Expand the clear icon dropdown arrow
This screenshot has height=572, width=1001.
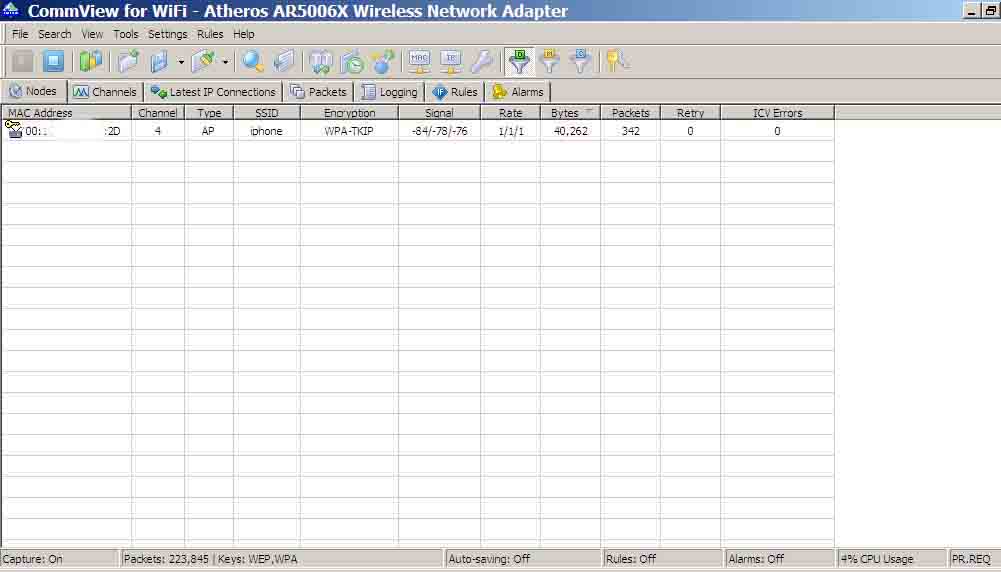point(225,62)
